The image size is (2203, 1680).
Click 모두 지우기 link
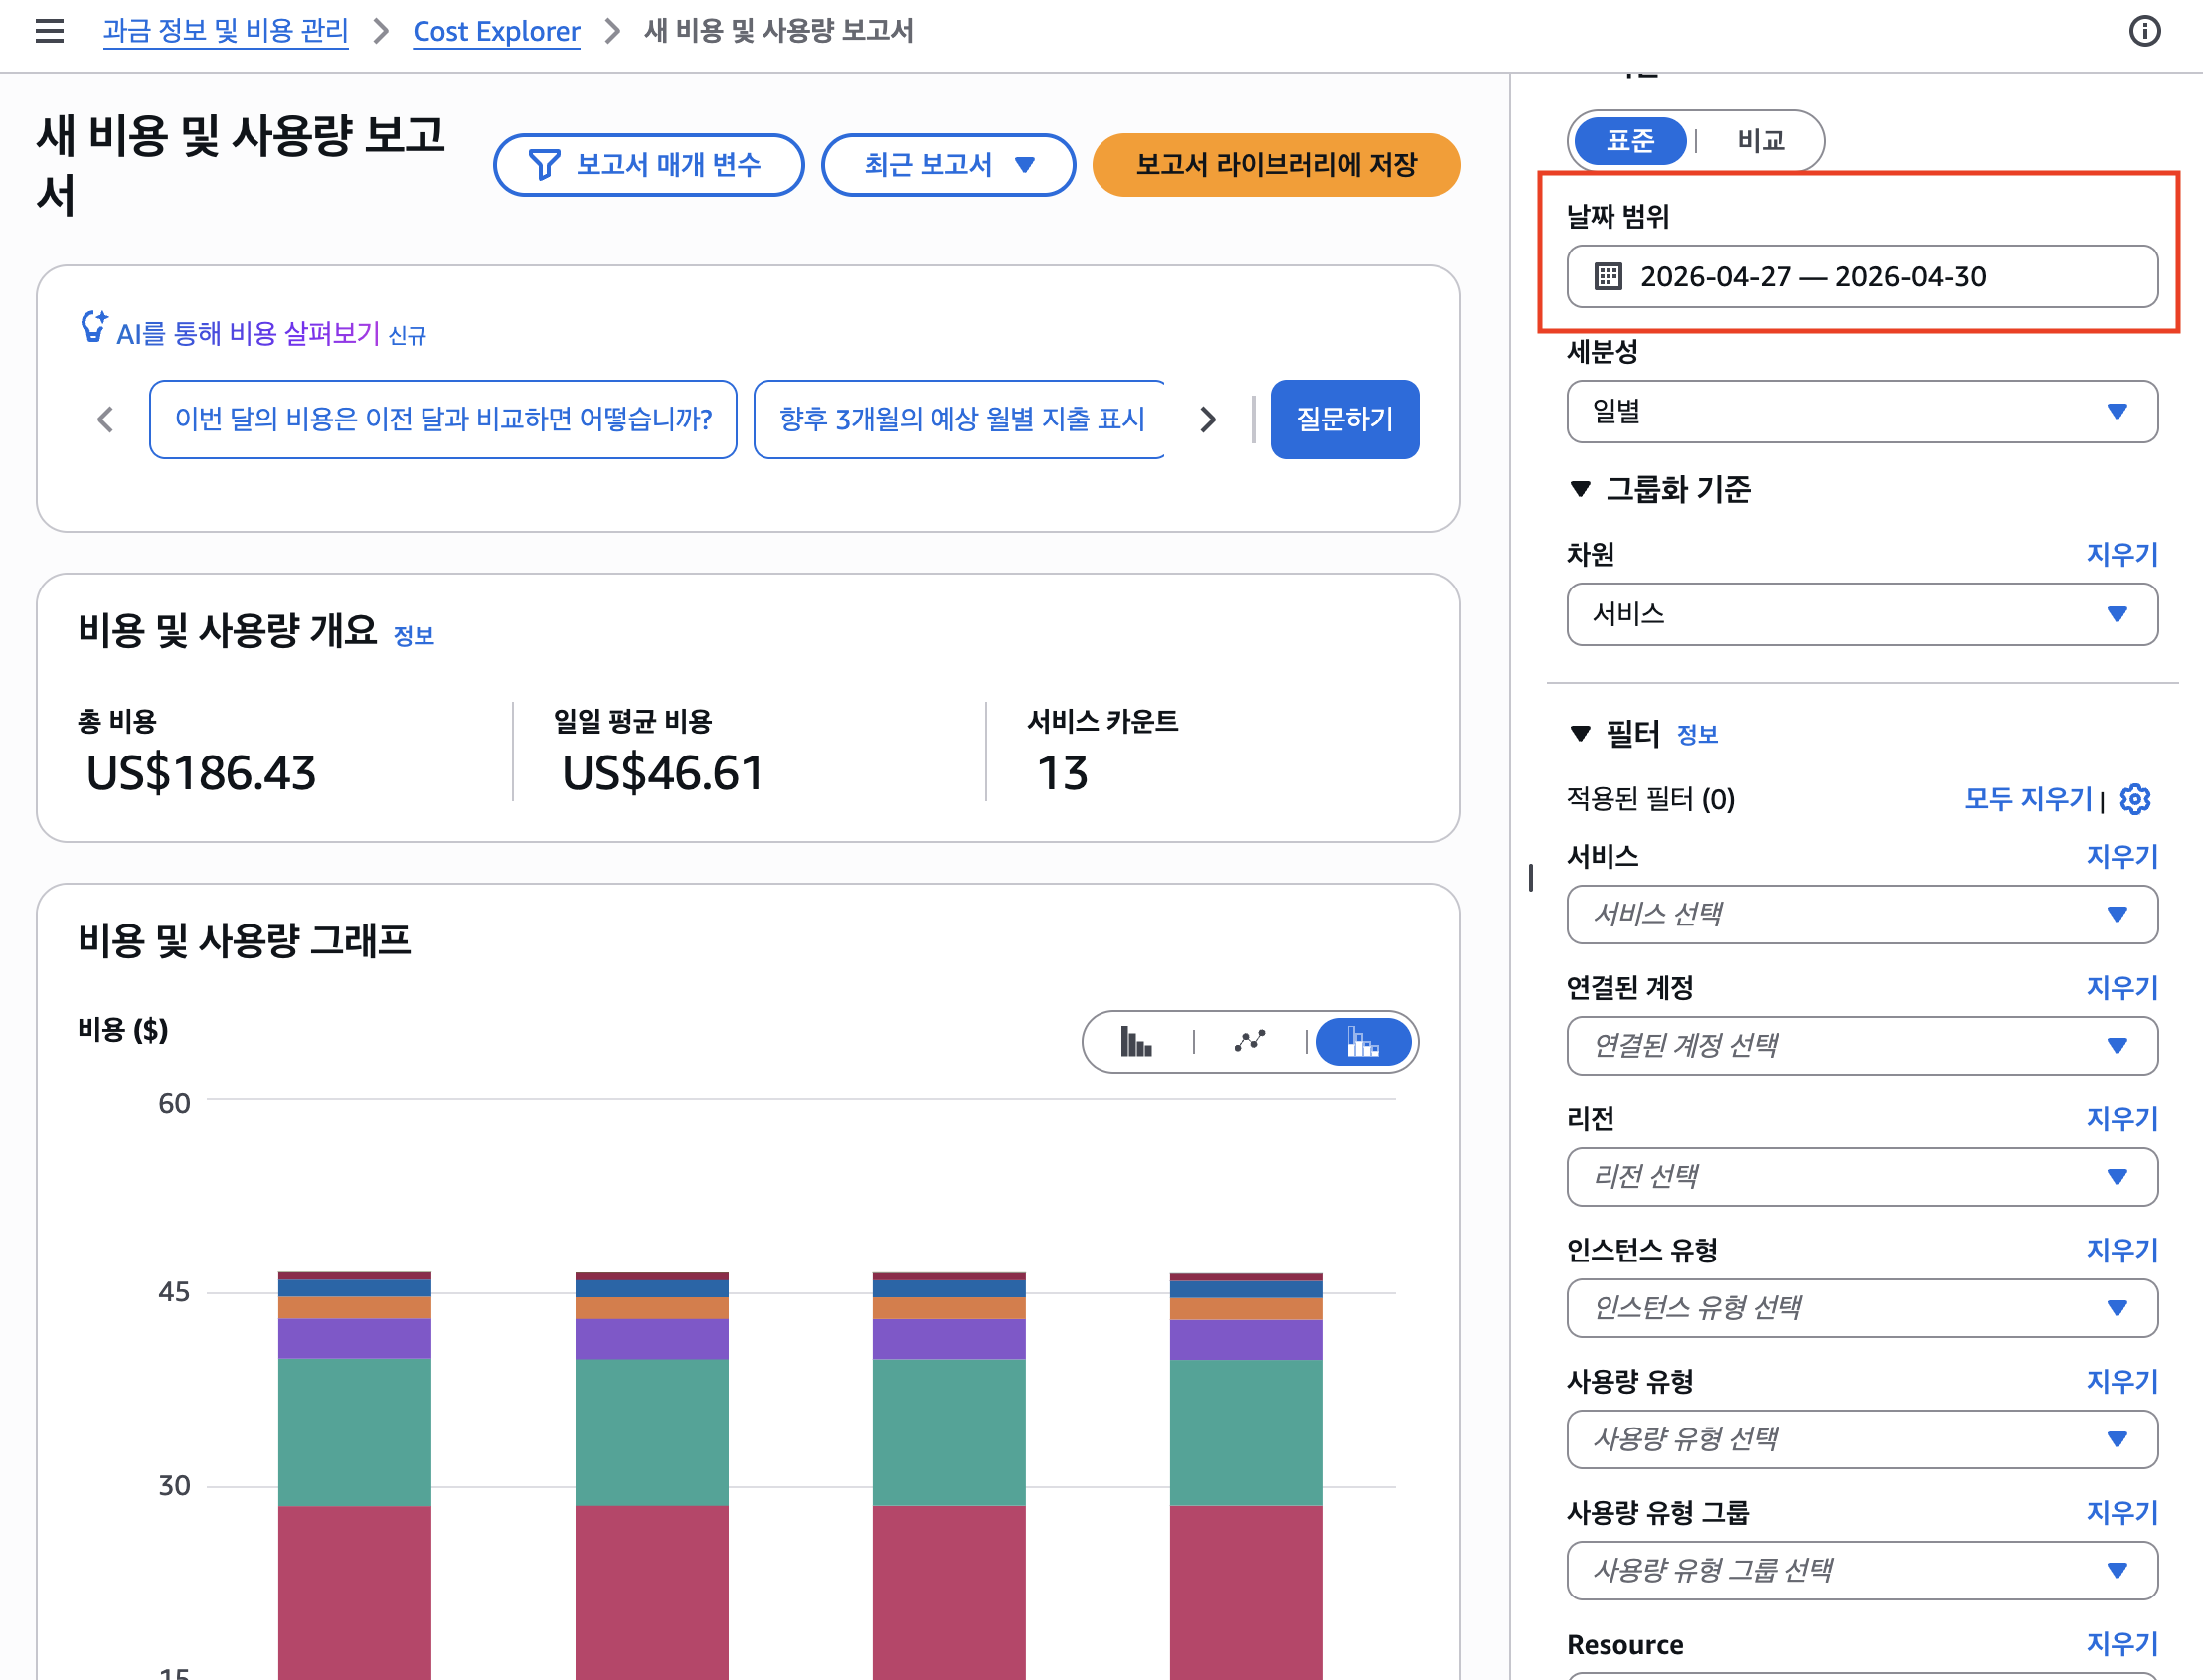tap(2028, 799)
